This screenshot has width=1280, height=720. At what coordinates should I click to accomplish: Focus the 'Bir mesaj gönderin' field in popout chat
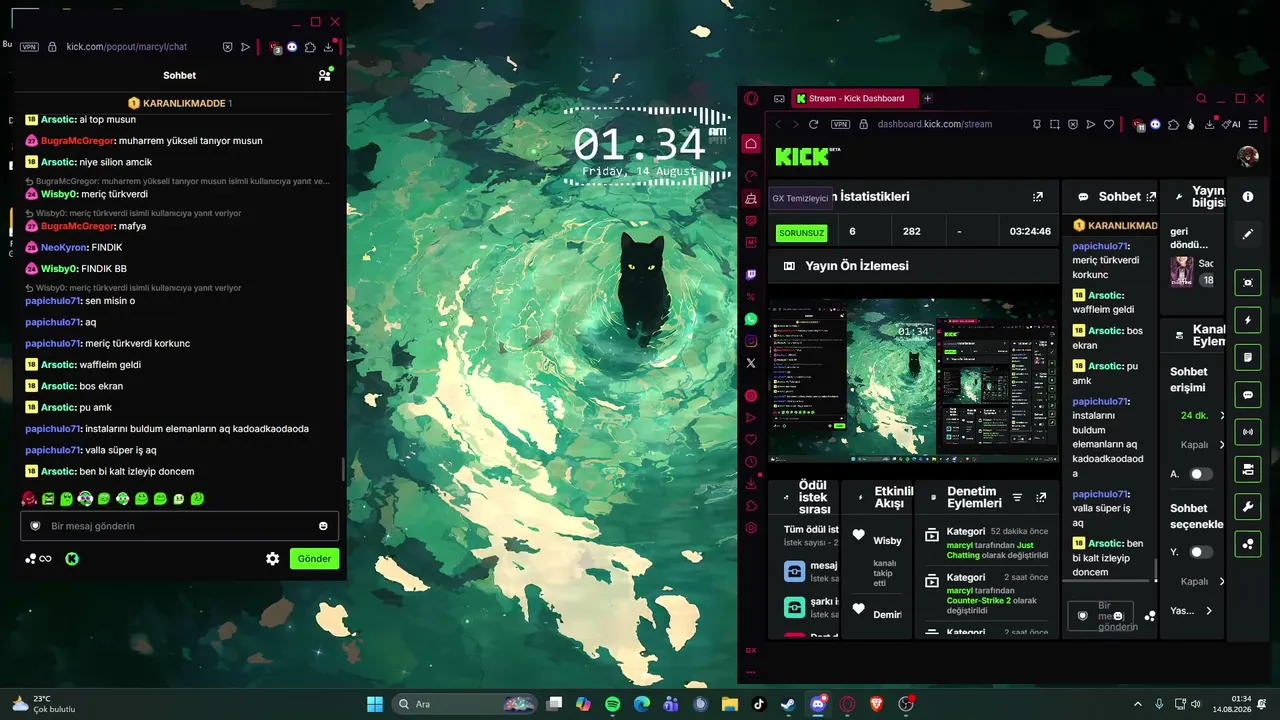(x=180, y=526)
